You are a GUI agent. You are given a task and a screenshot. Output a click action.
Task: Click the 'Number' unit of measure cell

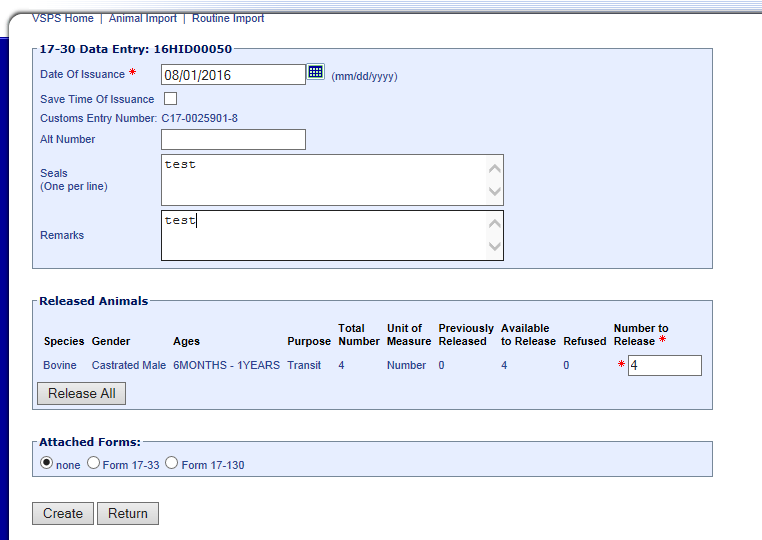(406, 365)
